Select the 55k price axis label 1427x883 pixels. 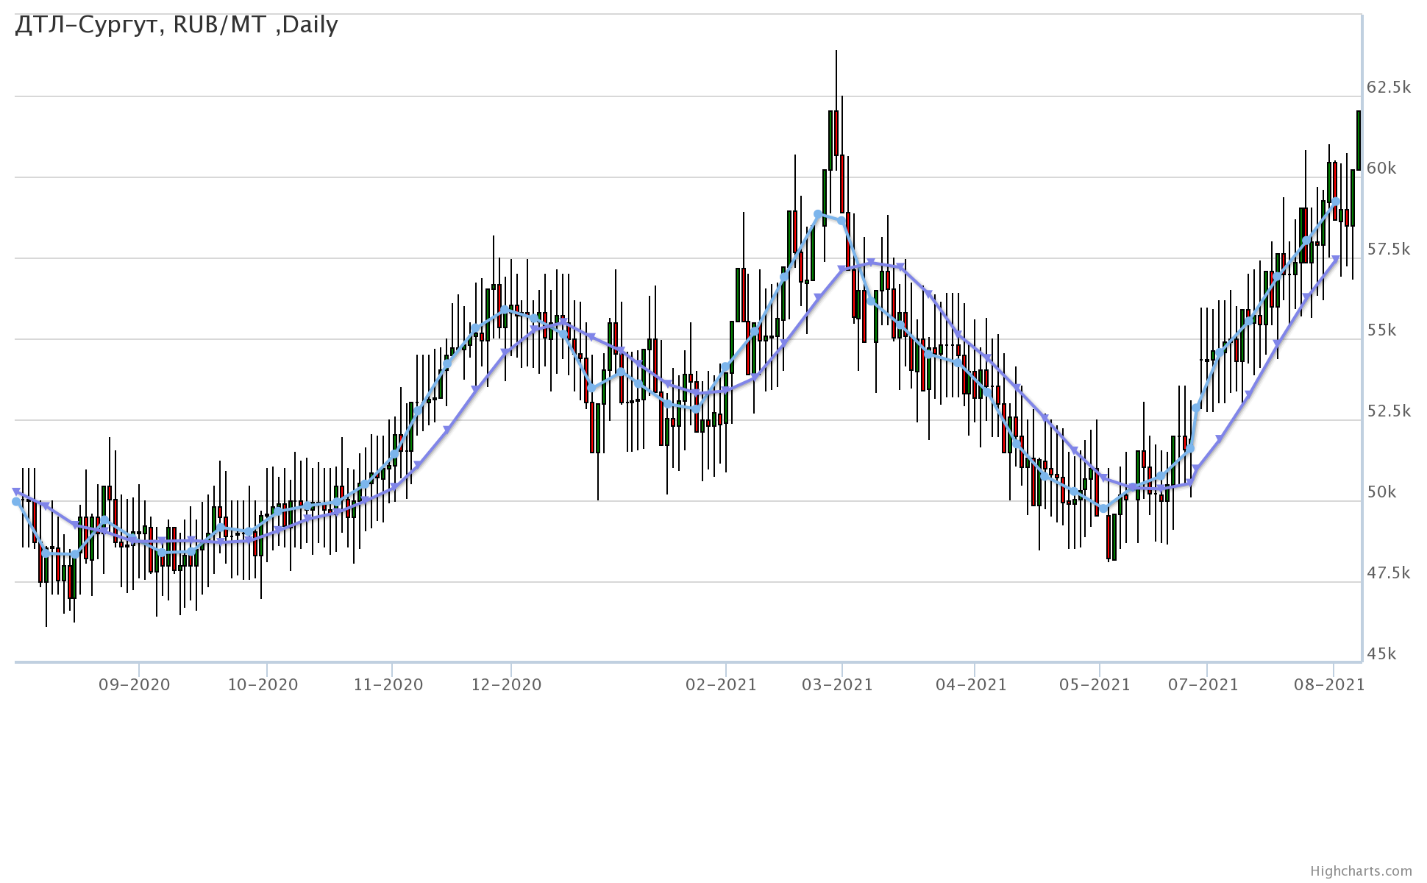coord(1381,331)
